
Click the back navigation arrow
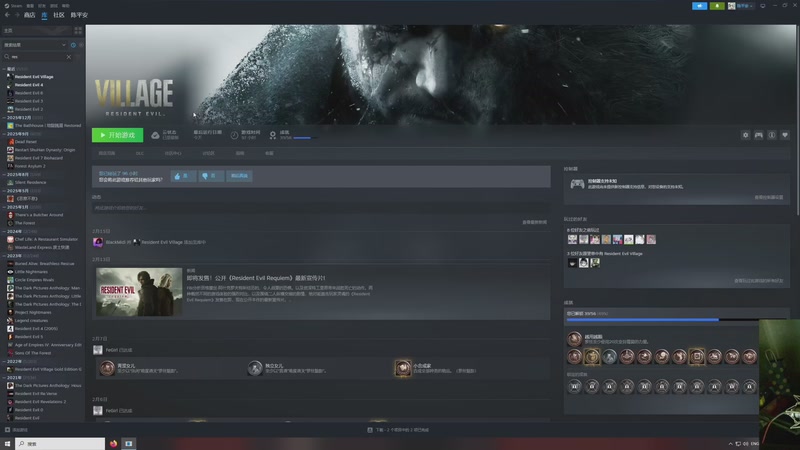[7, 15]
